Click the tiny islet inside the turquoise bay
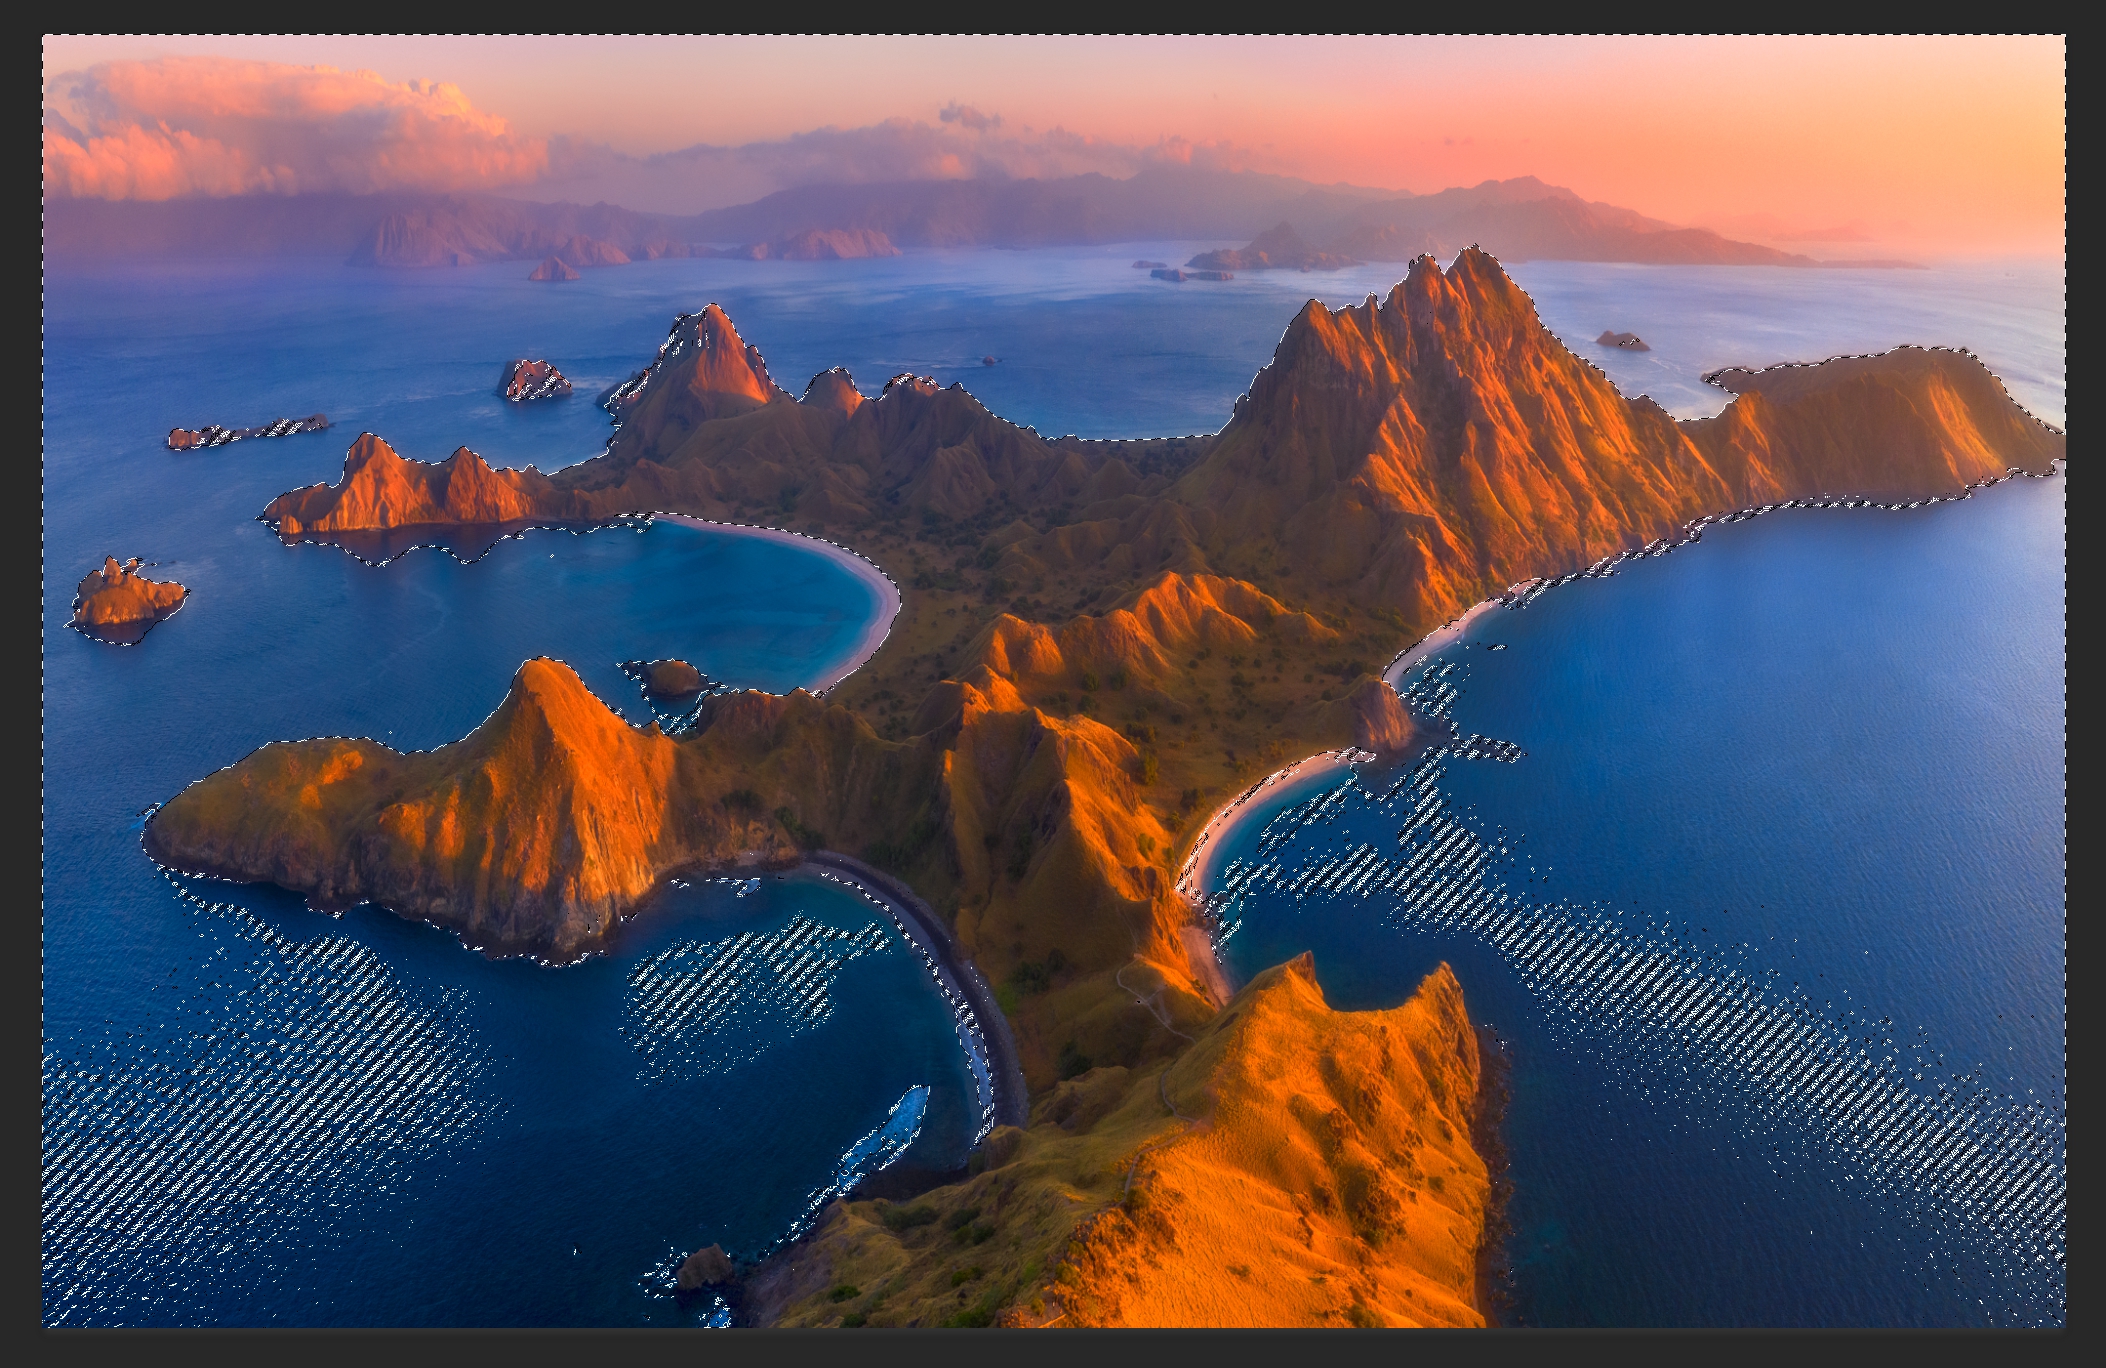Screen dimensions: 2106x1368 click(x=672, y=677)
